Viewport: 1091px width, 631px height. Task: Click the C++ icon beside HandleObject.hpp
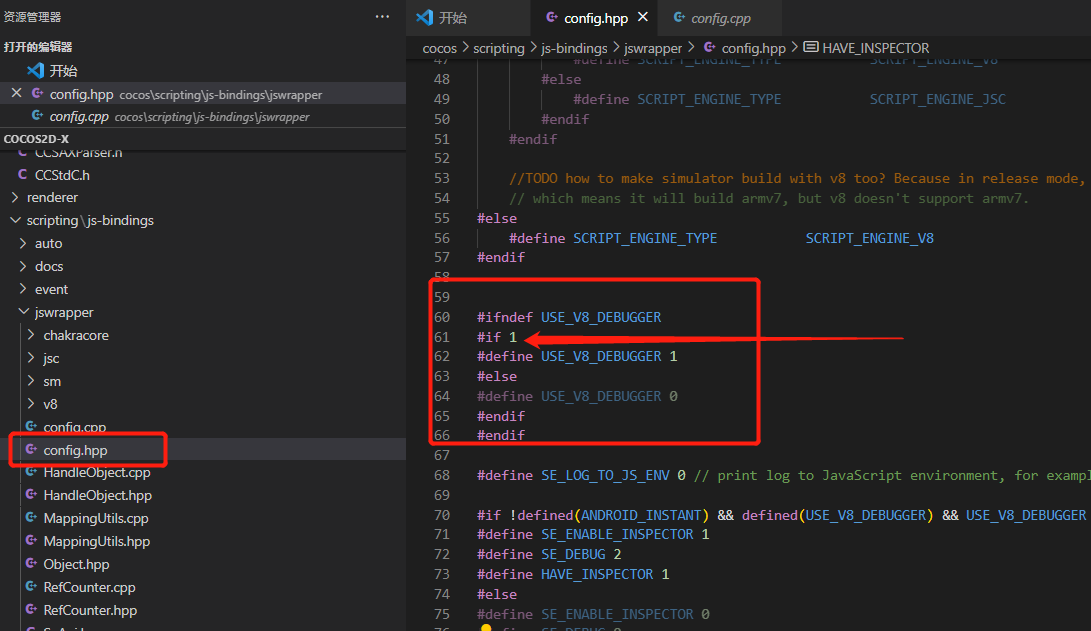31,495
